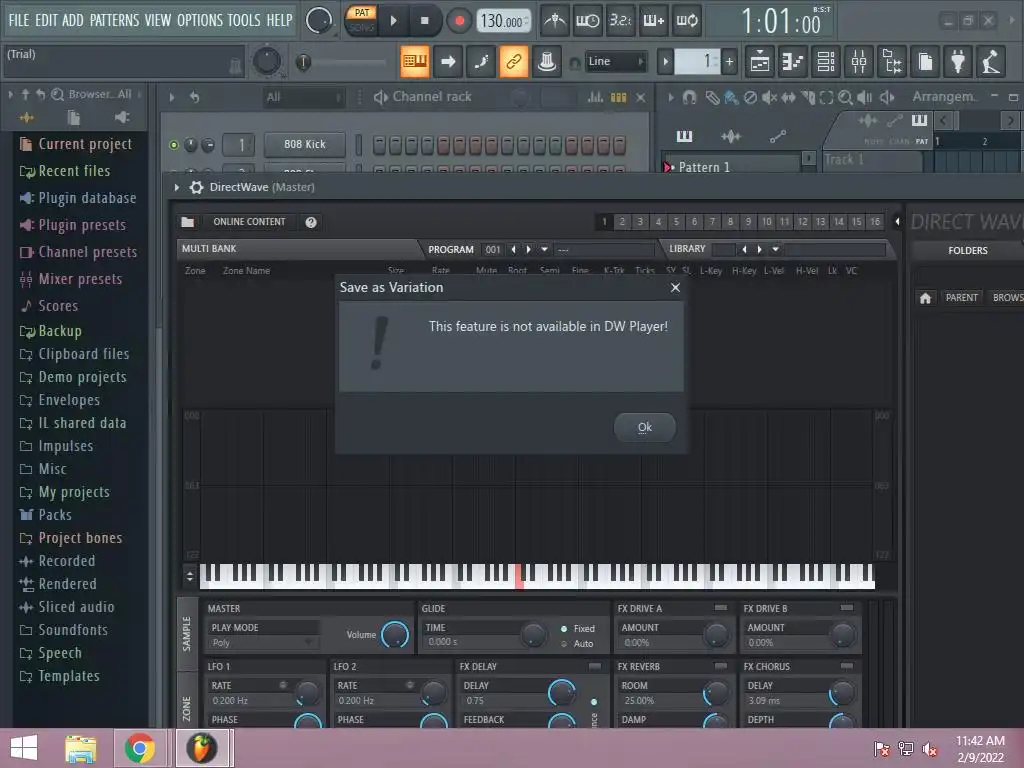Open the PROGRAM dropdown arrow
This screenshot has width=1024, height=768.
click(x=544, y=249)
